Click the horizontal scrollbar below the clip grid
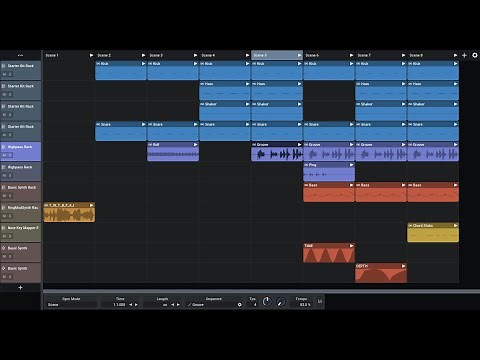 point(261,291)
